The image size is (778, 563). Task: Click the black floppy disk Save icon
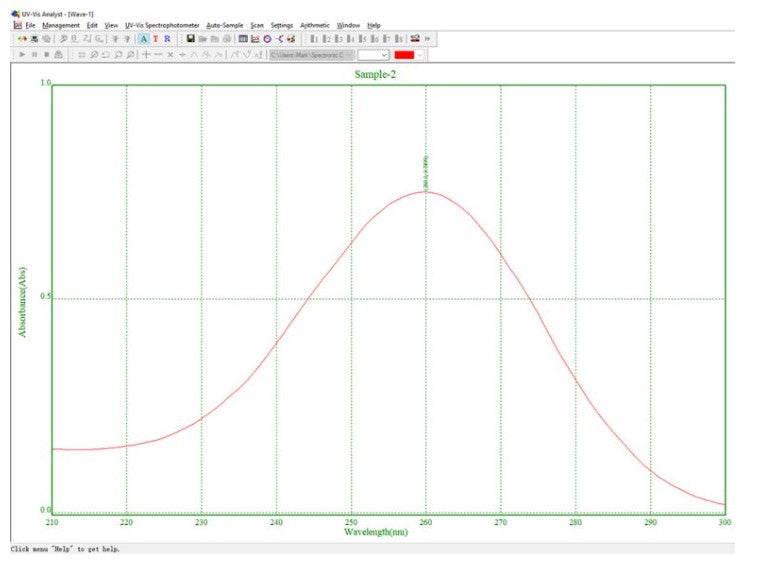pyautogui.click(x=191, y=39)
